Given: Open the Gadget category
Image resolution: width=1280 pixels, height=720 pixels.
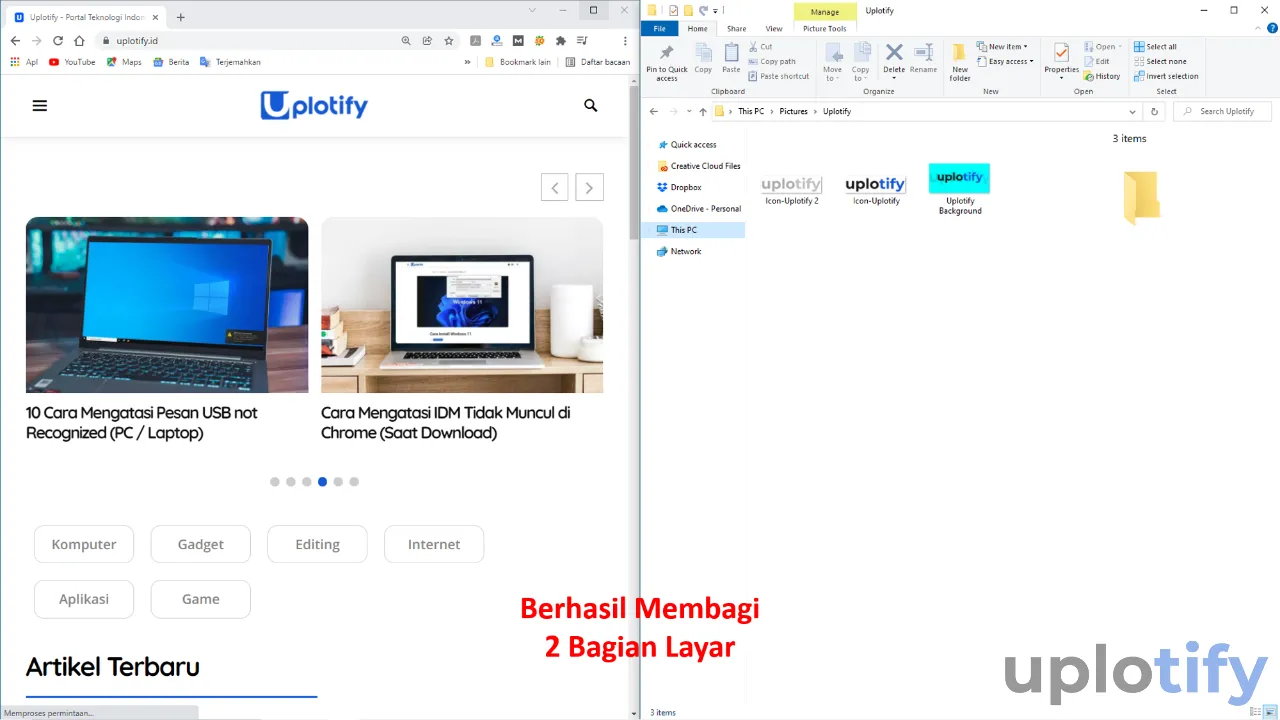Looking at the screenshot, I should (201, 544).
